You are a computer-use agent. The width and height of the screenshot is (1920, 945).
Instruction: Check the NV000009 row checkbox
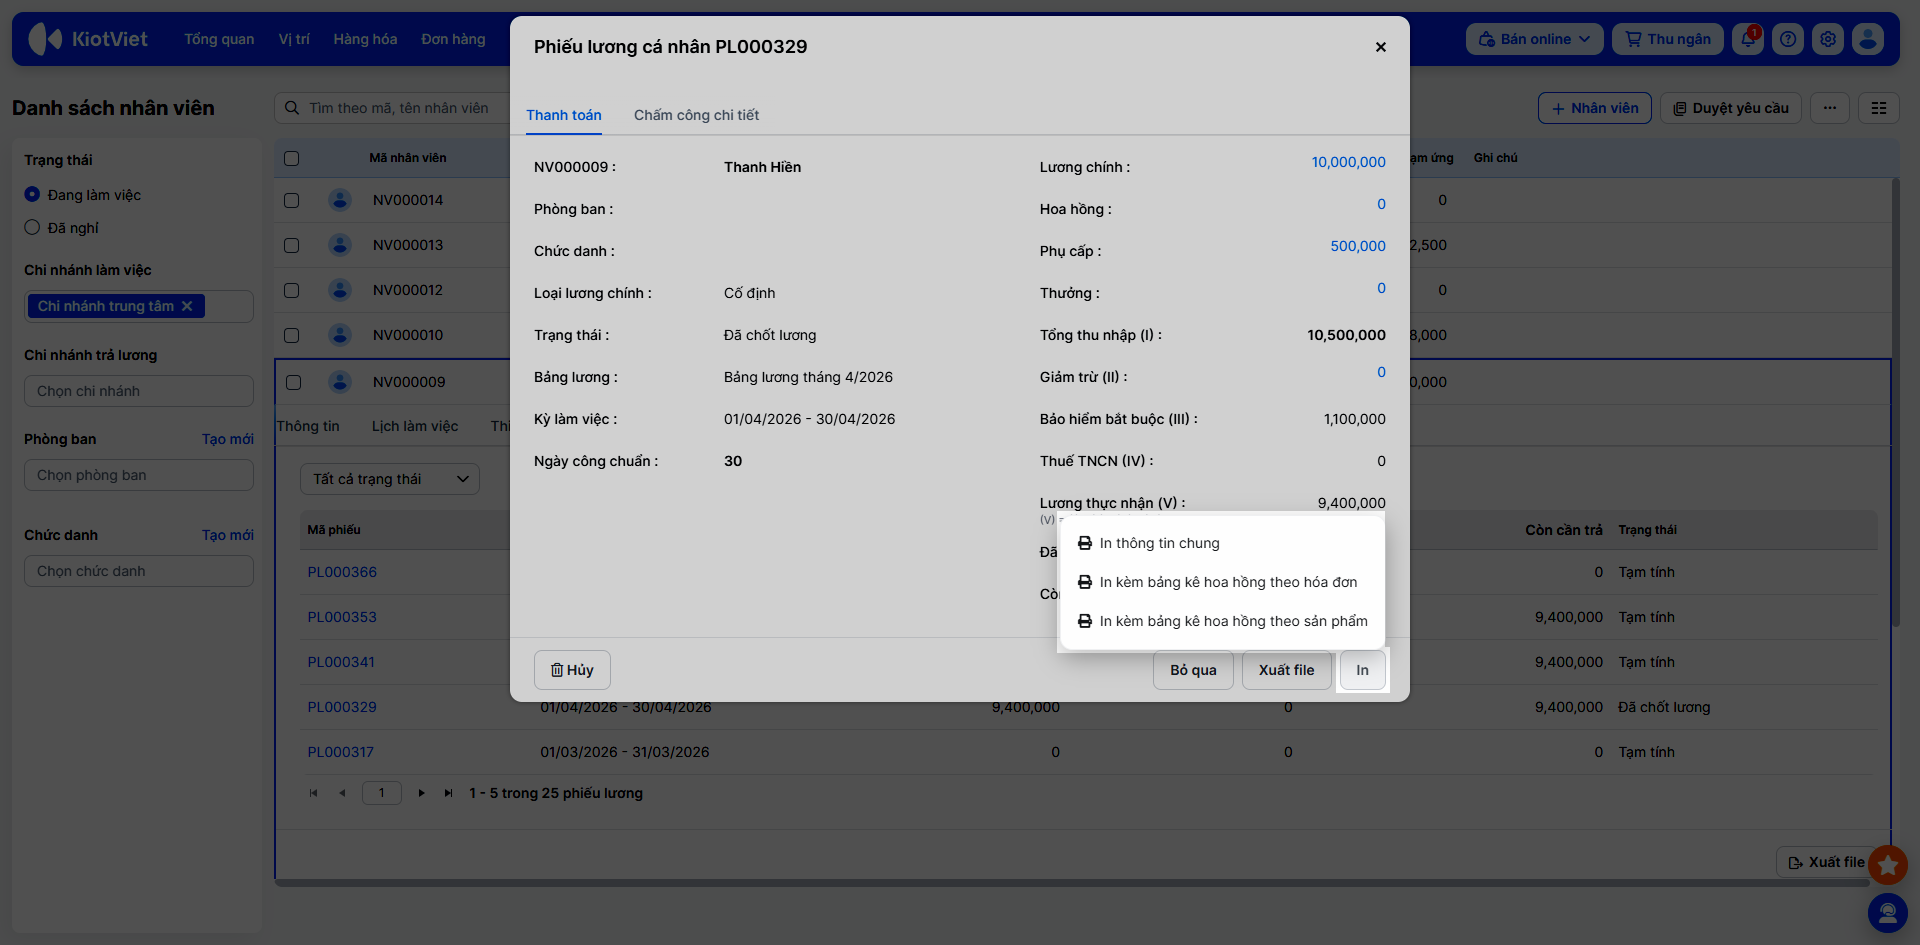pos(293,382)
